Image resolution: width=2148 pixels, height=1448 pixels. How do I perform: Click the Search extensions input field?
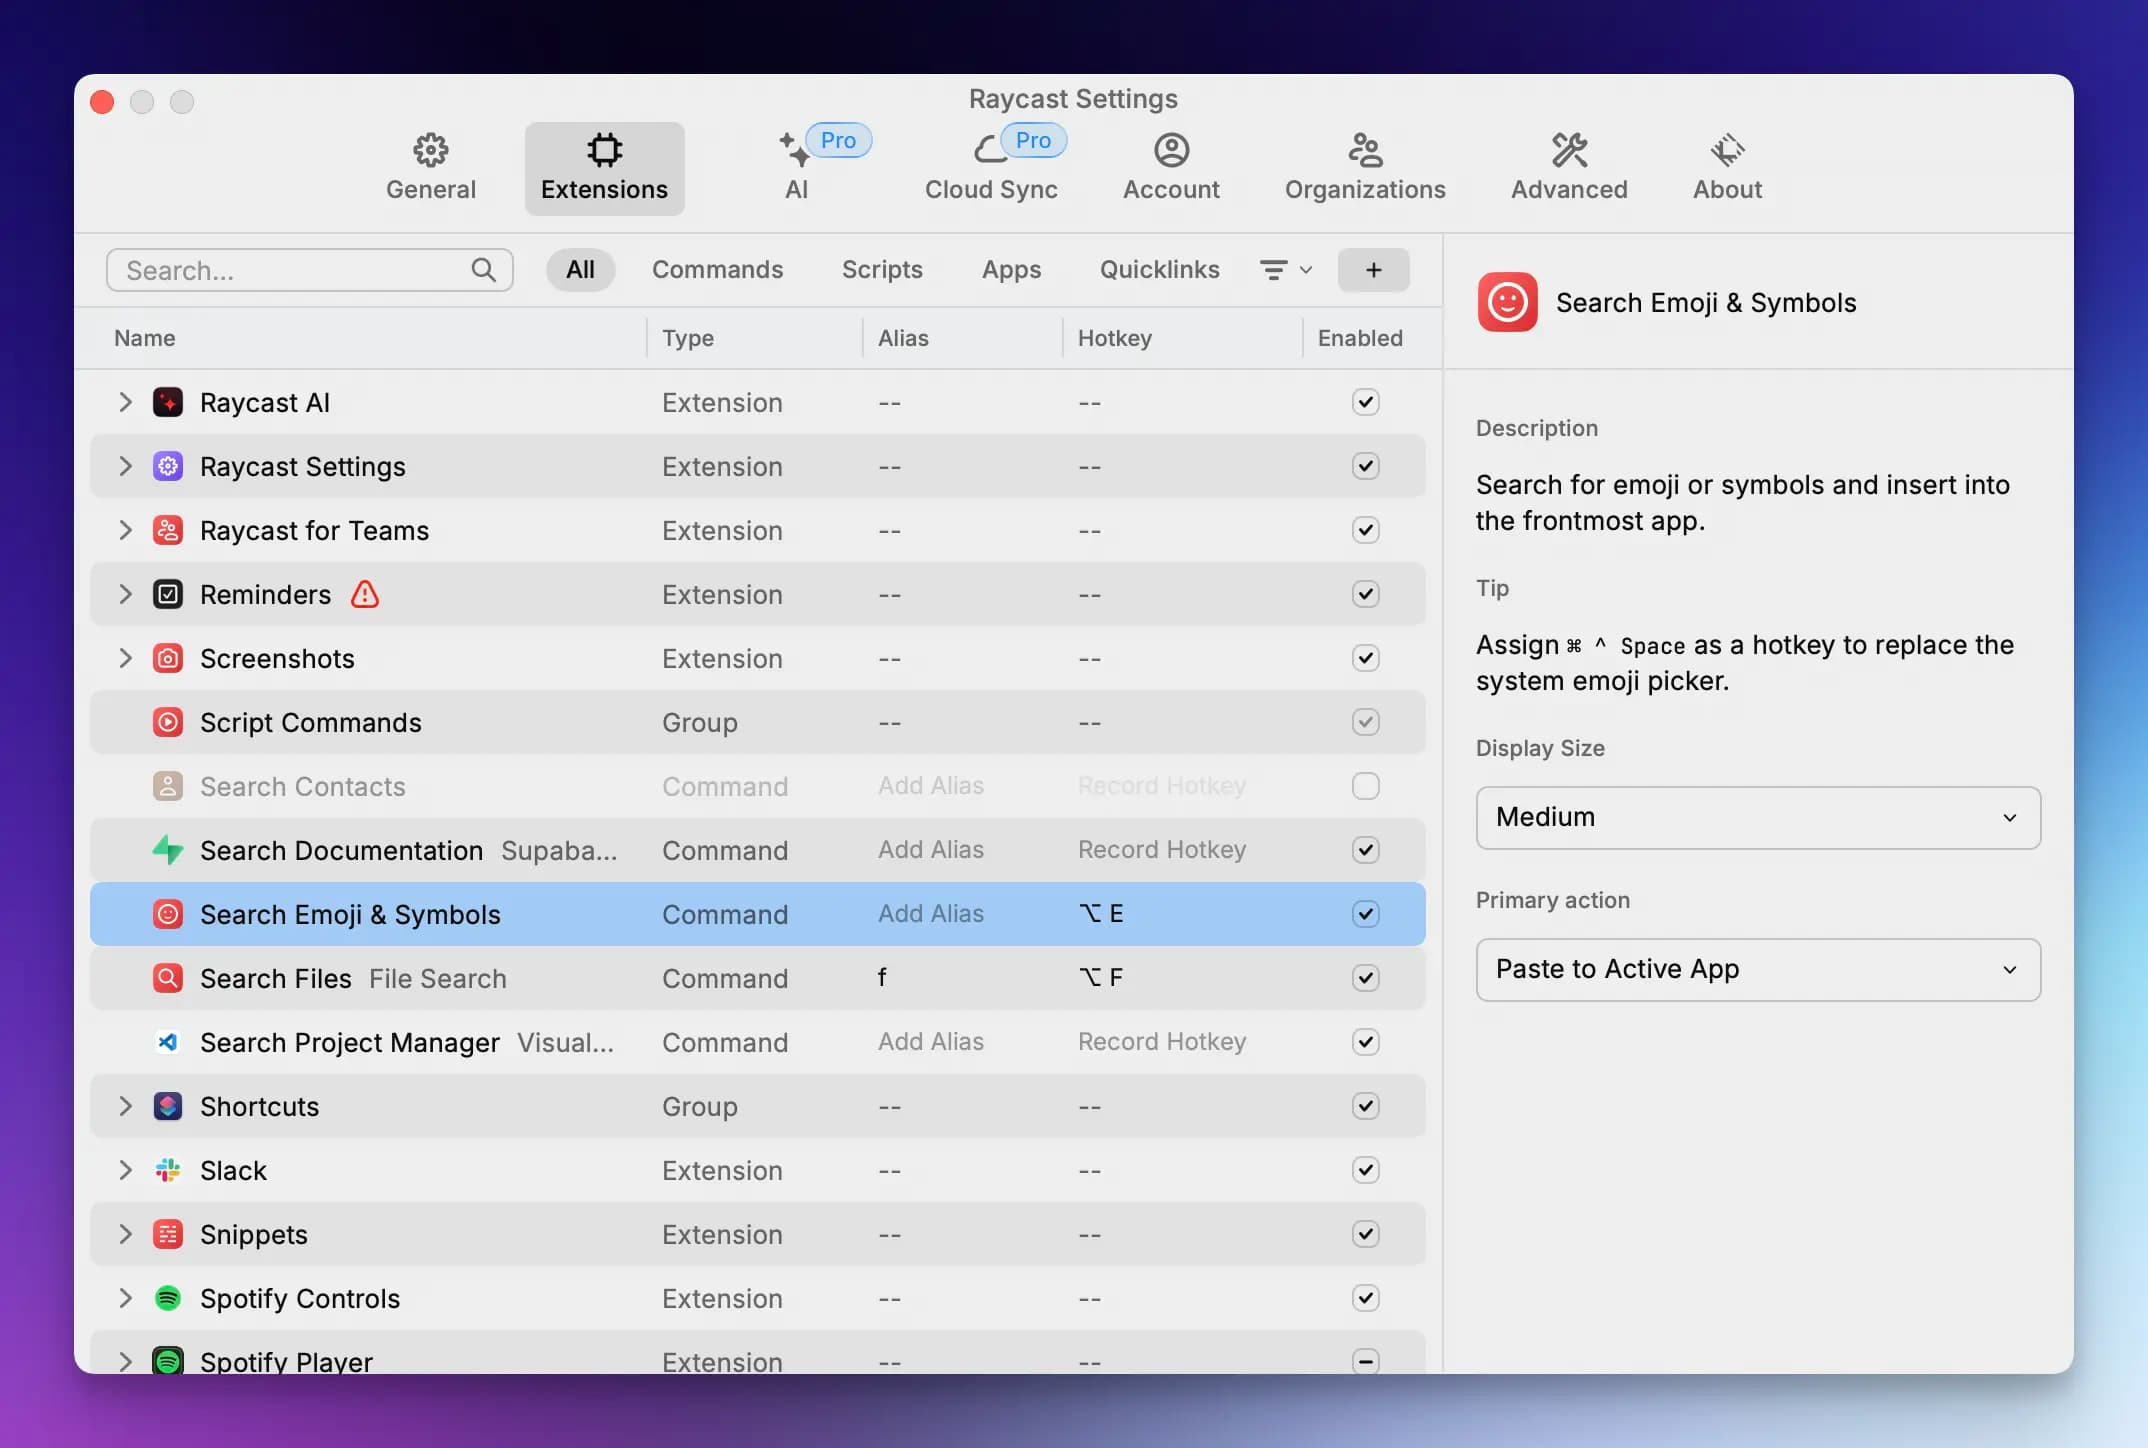tap(310, 270)
